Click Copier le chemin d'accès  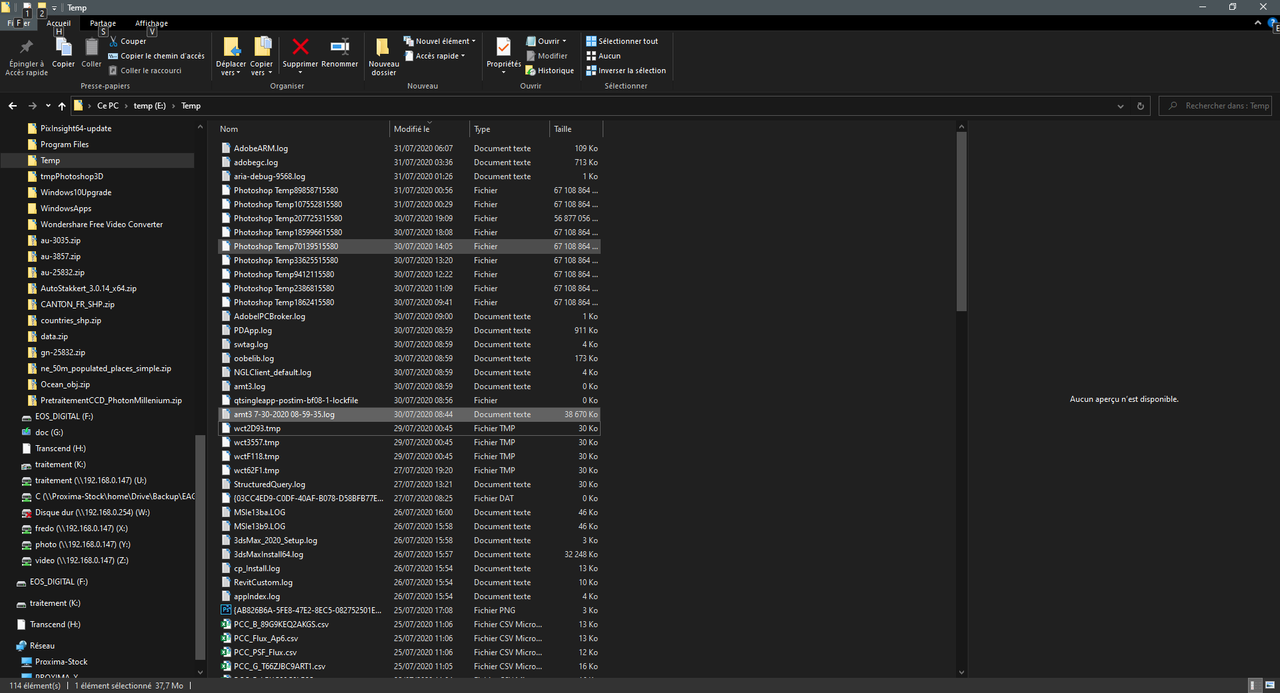156,56
